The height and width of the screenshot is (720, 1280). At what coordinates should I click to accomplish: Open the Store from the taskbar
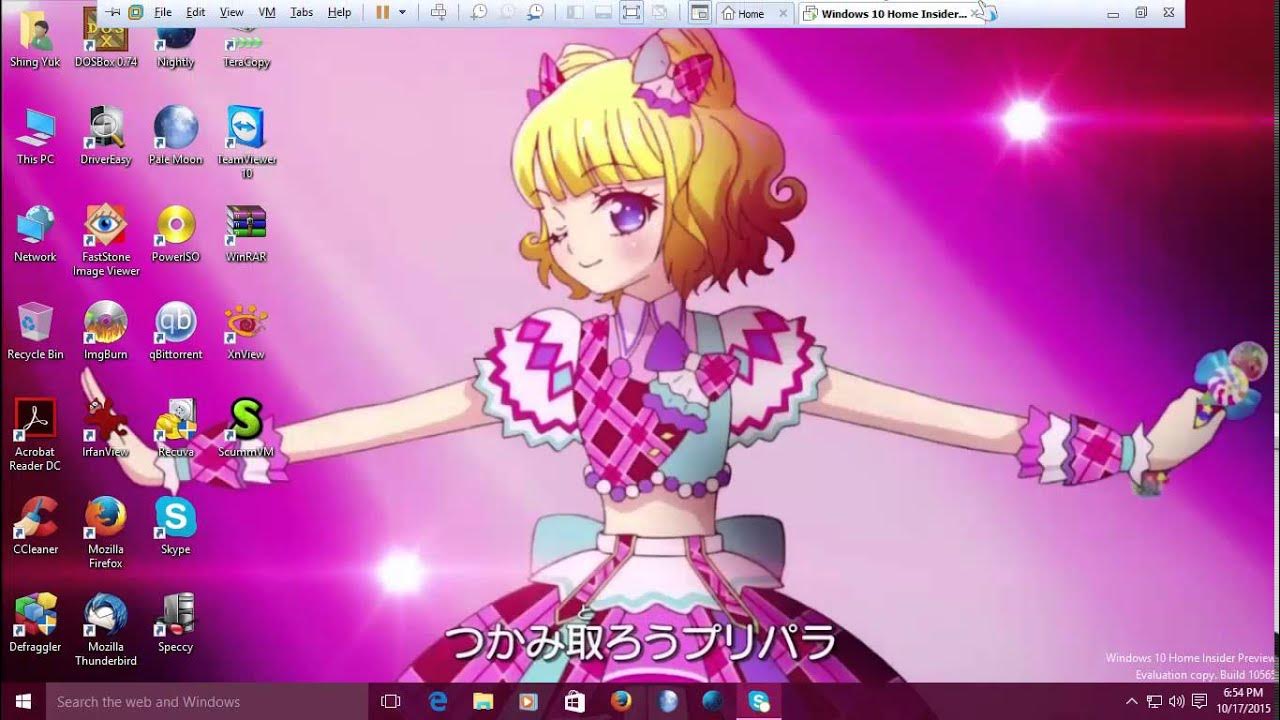(x=574, y=702)
